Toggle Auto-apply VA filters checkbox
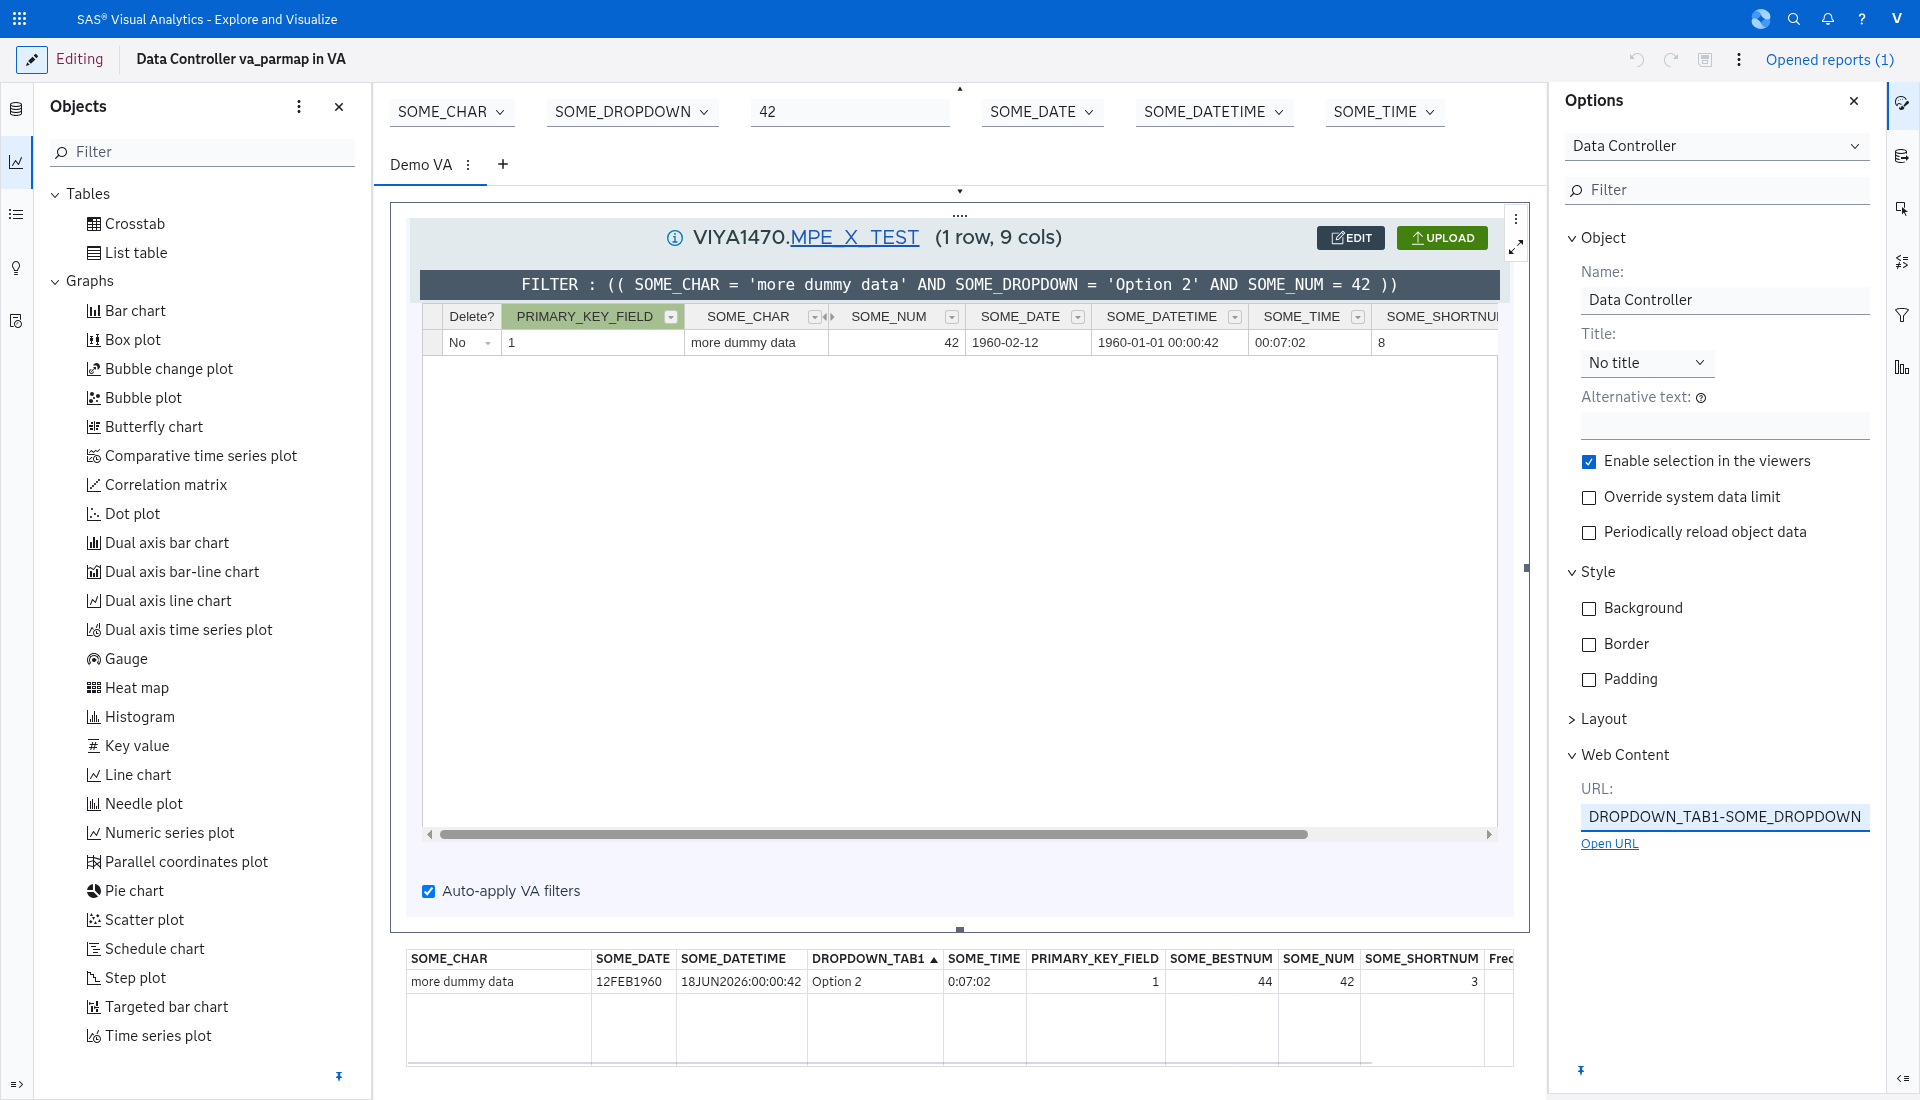 (429, 891)
